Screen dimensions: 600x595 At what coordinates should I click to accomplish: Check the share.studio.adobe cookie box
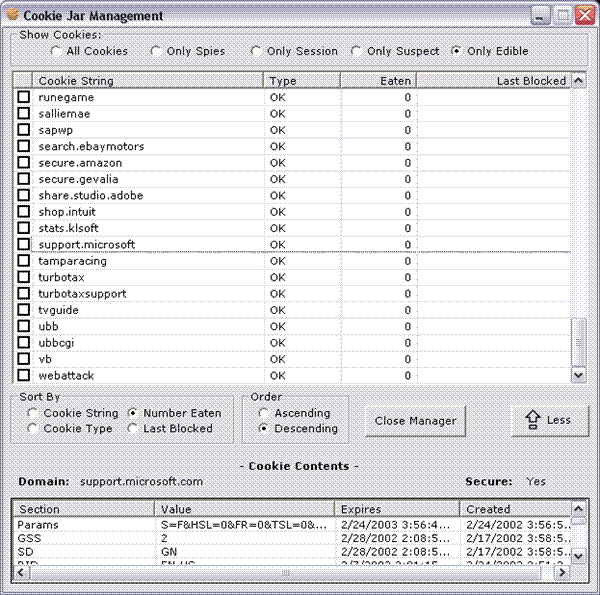click(24, 195)
